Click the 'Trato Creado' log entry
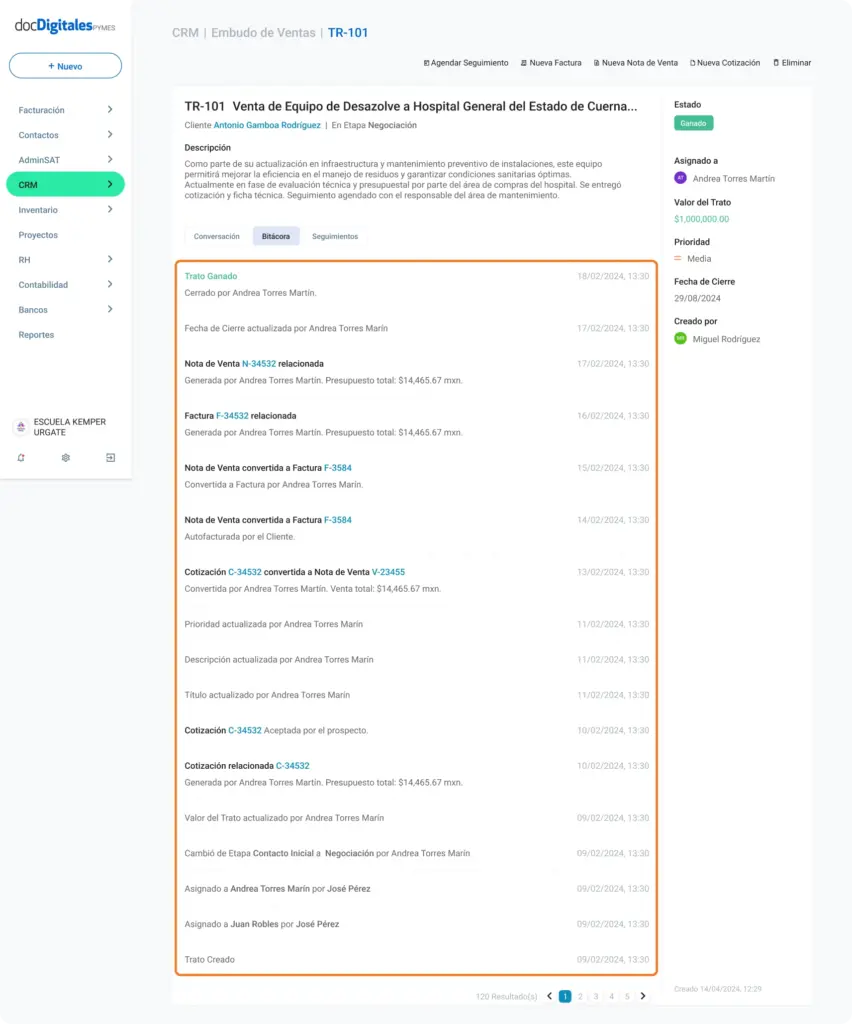 417,959
